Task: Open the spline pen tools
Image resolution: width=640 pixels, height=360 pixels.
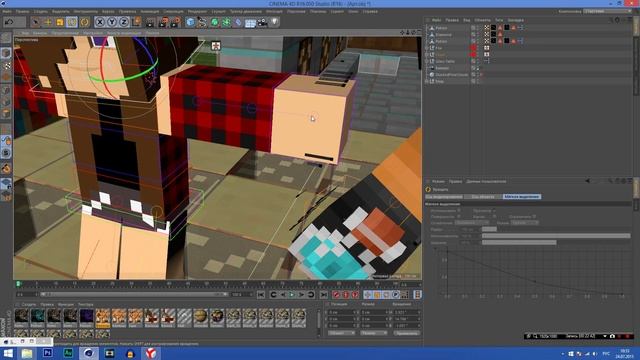Action: (202, 22)
